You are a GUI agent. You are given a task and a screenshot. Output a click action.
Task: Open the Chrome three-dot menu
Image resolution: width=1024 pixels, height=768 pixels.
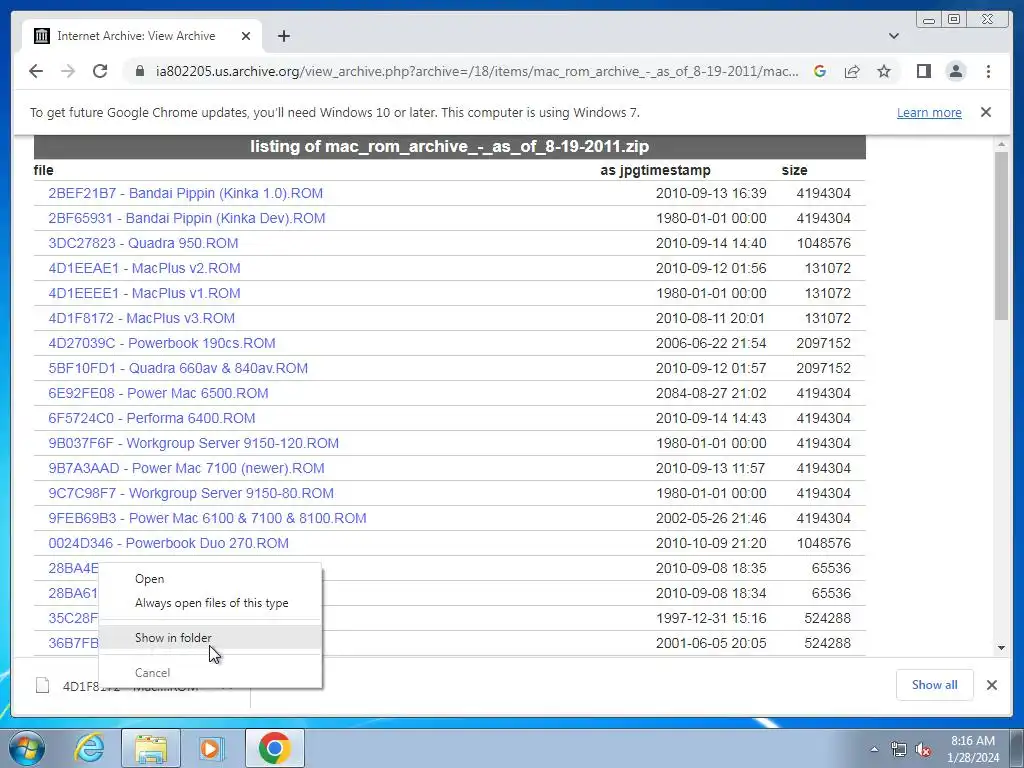(988, 71)
